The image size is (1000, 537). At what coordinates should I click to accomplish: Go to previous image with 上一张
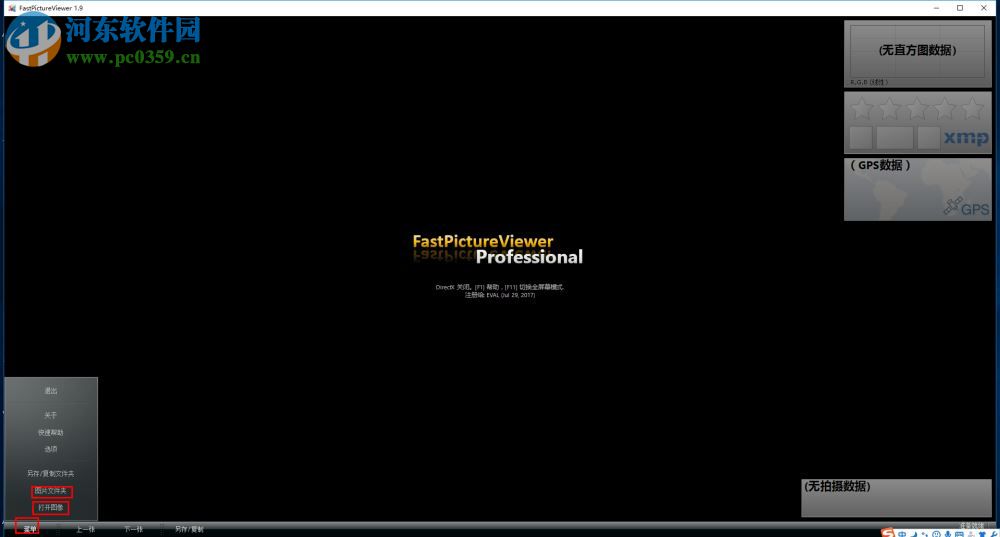click(x=85, y=529)
